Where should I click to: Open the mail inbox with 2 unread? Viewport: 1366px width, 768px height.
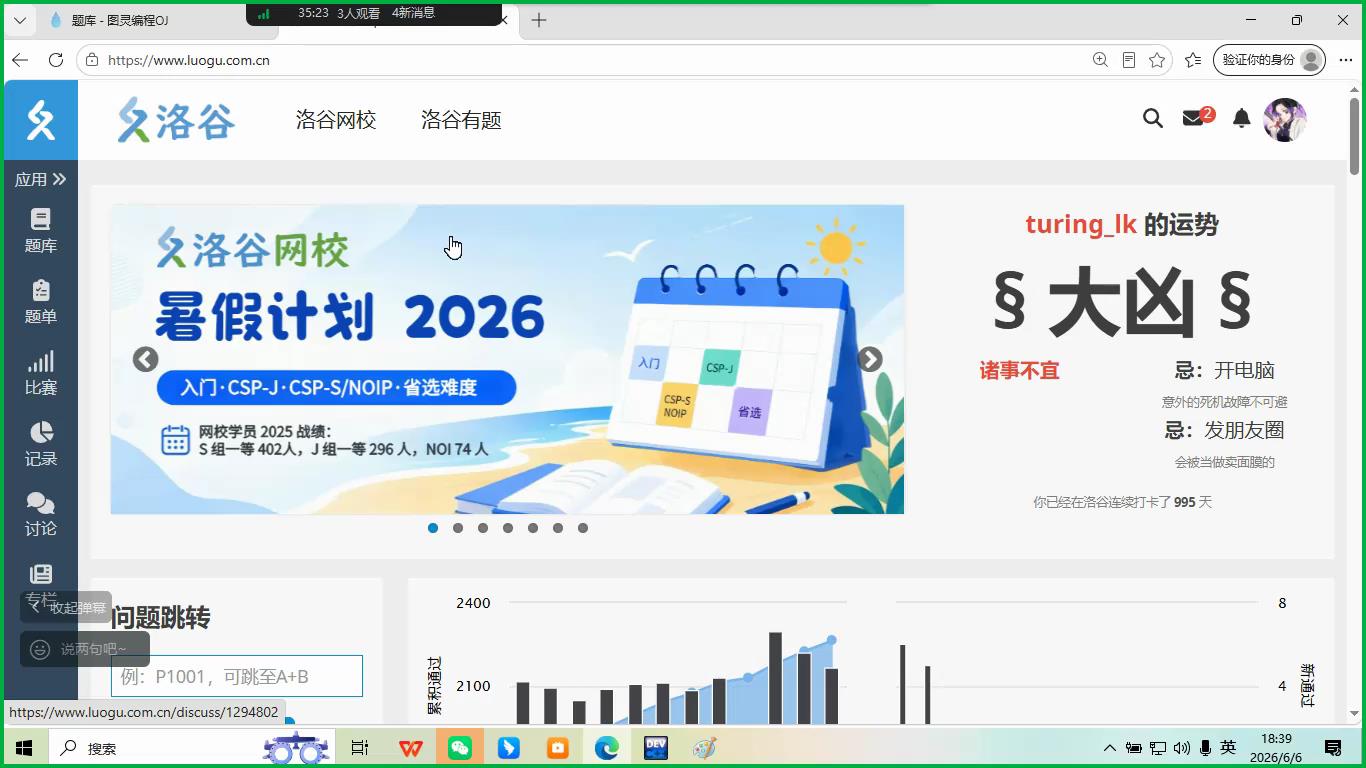pyautogui.click(x=1196, y=118)
